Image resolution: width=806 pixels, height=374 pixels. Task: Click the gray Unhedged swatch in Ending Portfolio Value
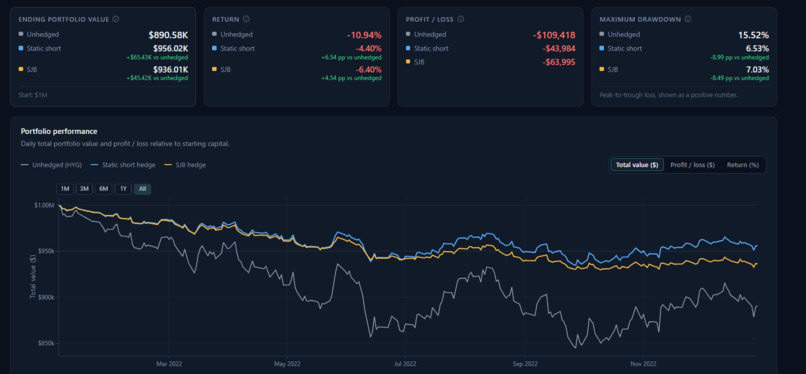(x=21, y=34)
